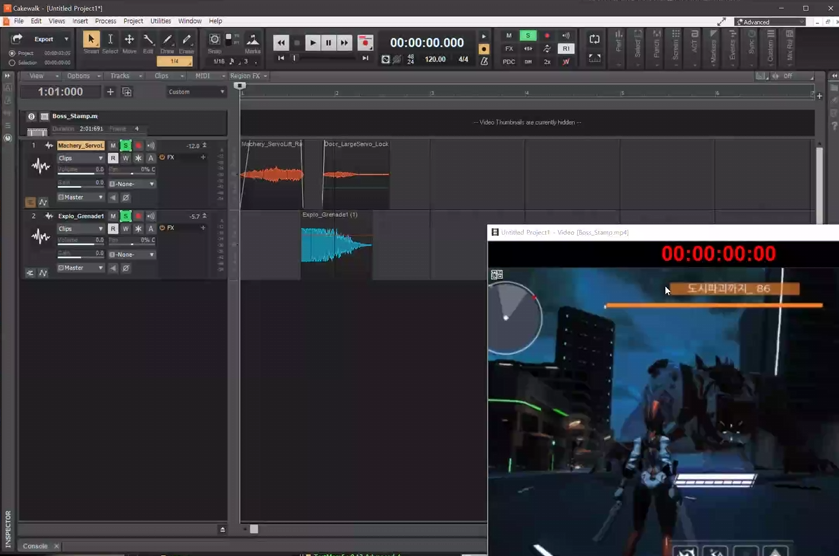Toggle solo on Explo_Grenade1 track
The width and height of the screenshot is (839, 556).
pos(125,216)
